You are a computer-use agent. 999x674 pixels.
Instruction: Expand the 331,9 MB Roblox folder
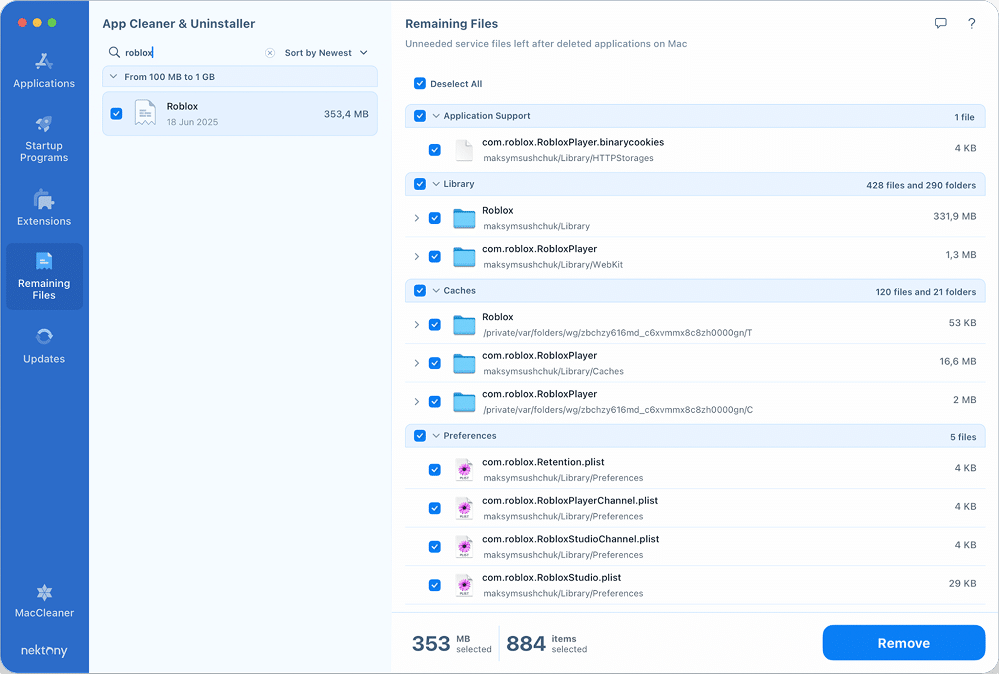417,218
